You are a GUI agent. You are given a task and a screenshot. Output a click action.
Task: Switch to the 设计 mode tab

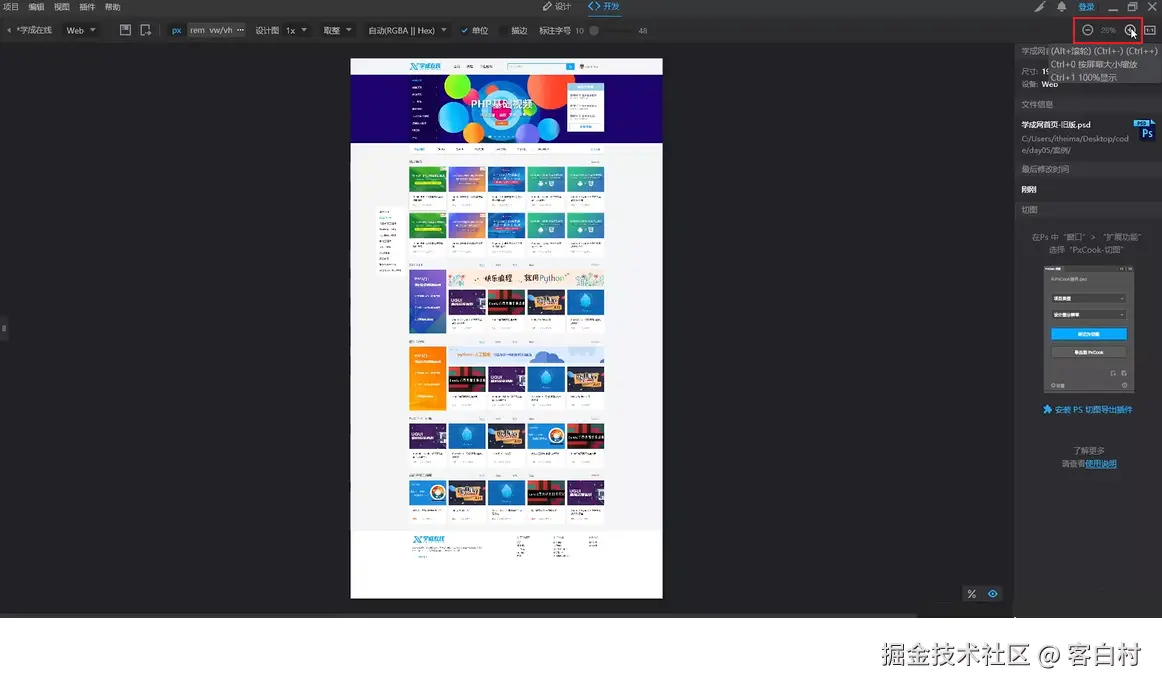557,7
